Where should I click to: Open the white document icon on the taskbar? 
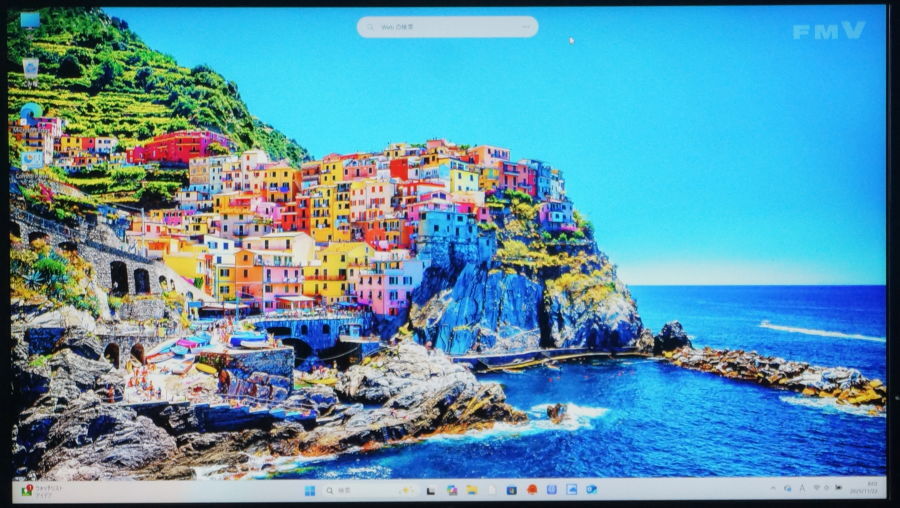pos(492,490)
